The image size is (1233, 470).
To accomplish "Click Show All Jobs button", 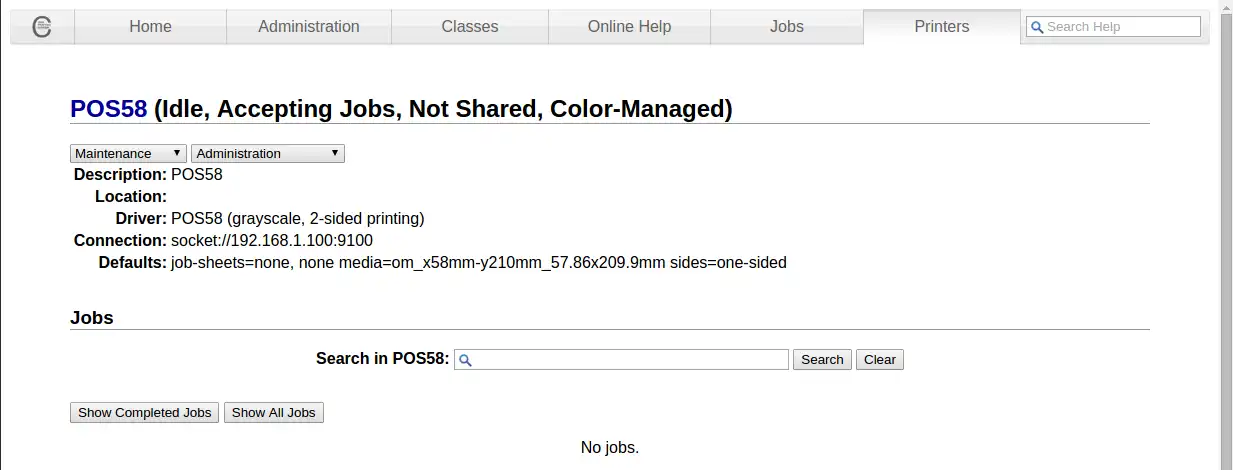I will click(x=274, y=412).
